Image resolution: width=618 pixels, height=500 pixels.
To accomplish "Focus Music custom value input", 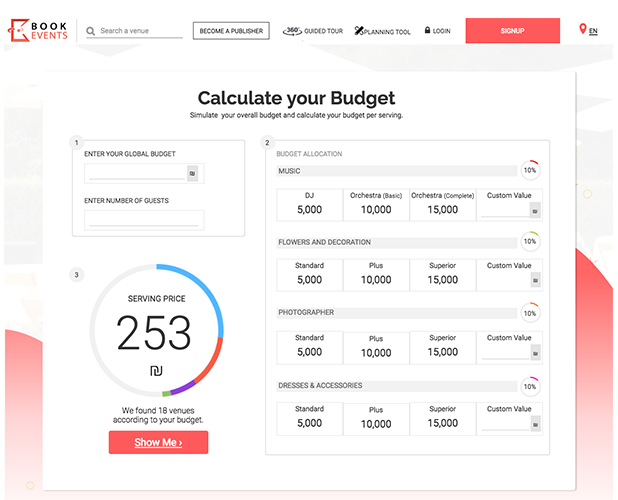I will tap(505, 211).
